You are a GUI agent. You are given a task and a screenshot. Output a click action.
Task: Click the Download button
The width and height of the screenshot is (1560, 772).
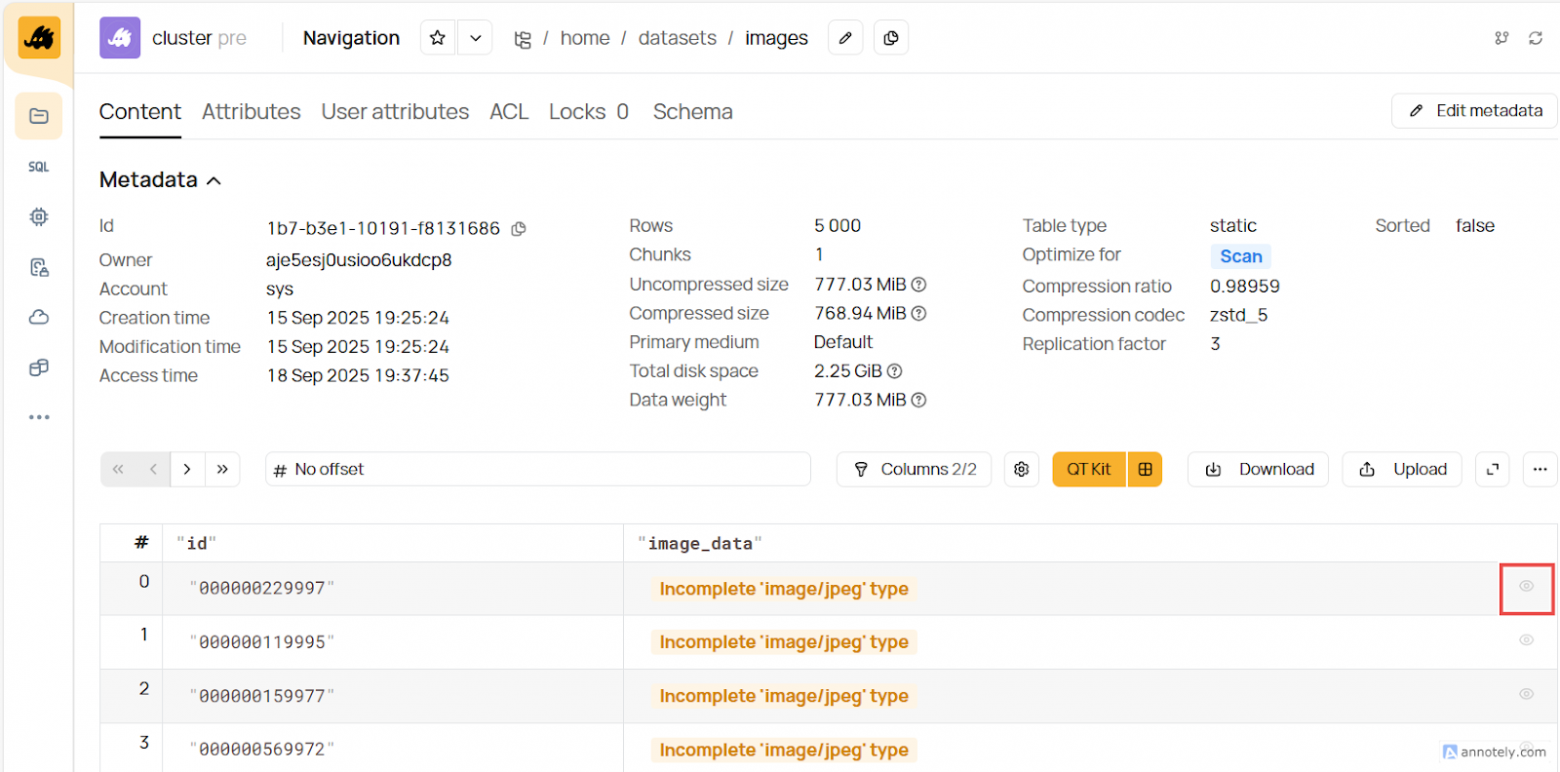pos(1257,469)
